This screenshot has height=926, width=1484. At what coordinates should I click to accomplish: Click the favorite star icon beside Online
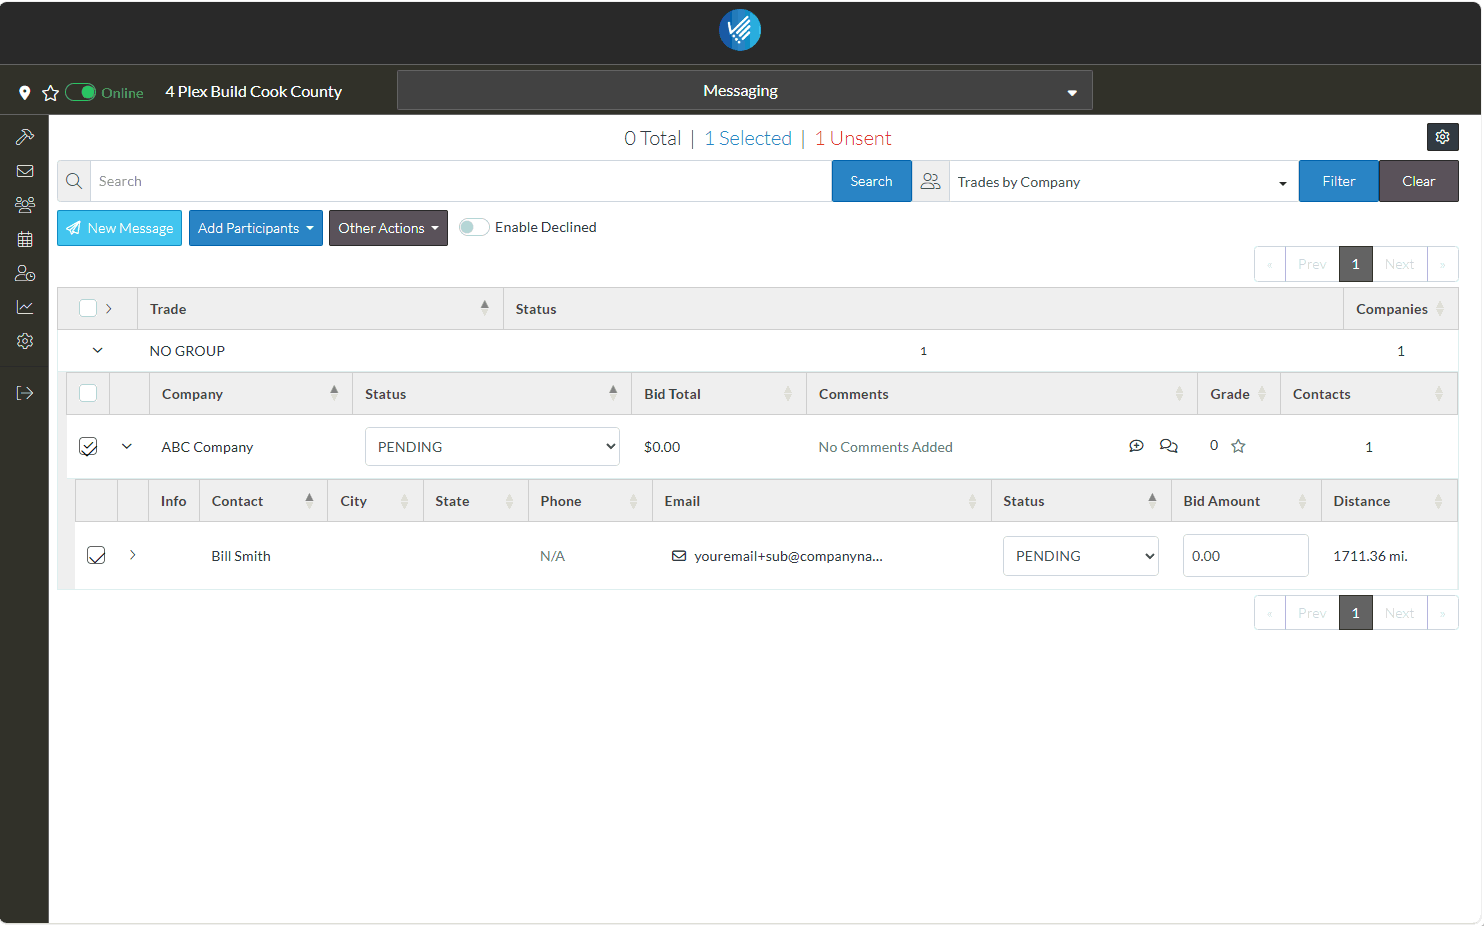(51, 93)
